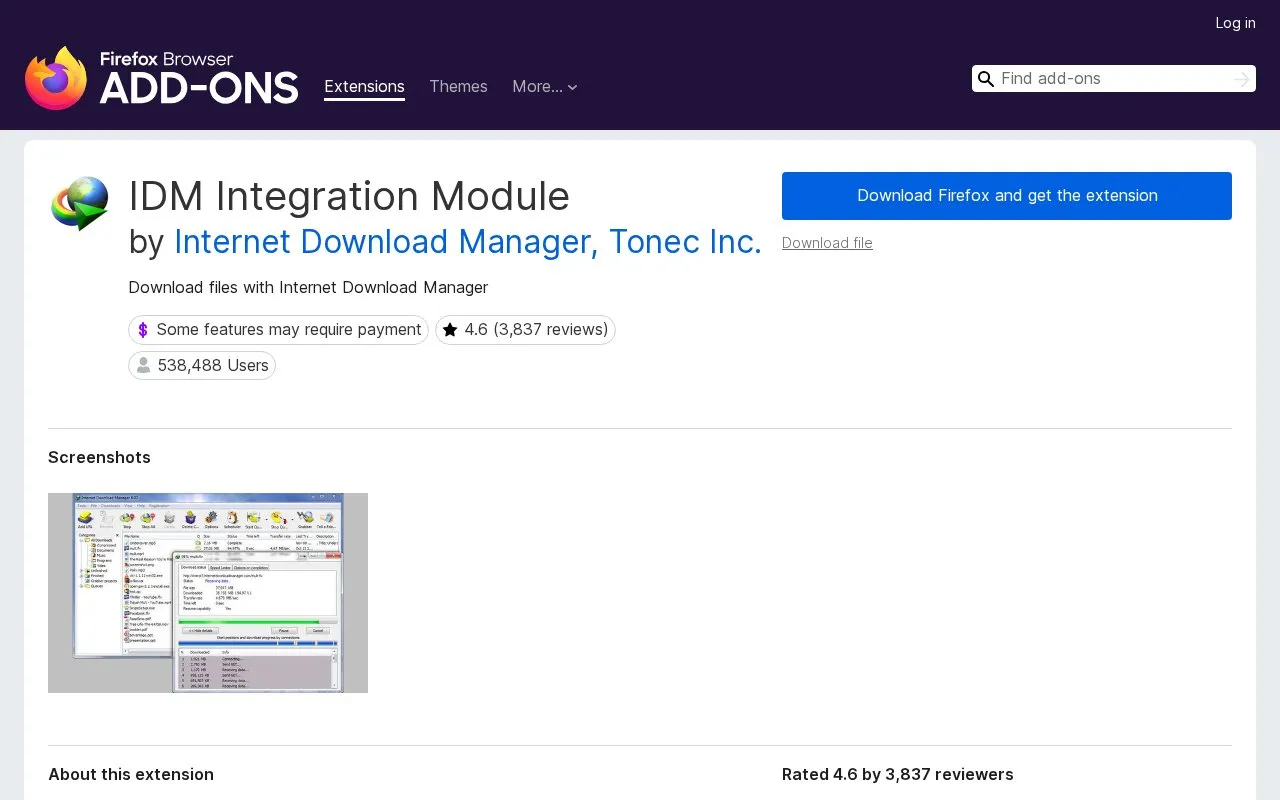Click Download Firefox and get the extension
The width and height of the screenshot is (1280, 800).
1007,196
